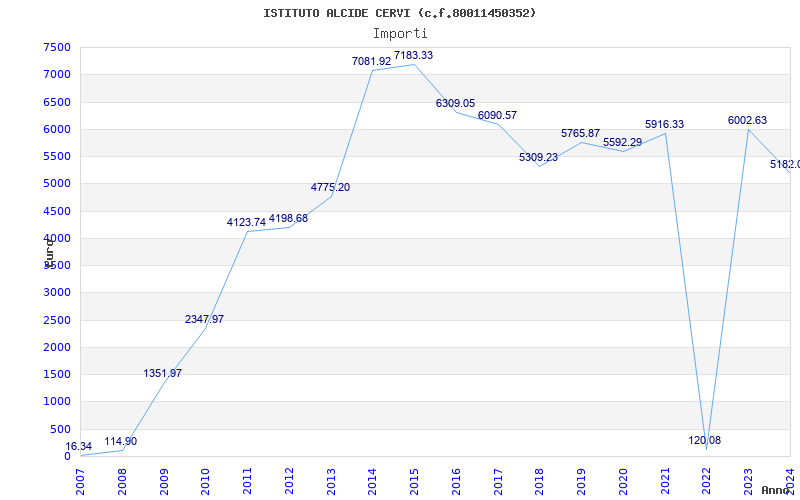Viewport: 800px width, 500px height.
Task: Click the 4500 y-axis tick label
Action: (57, 211)
